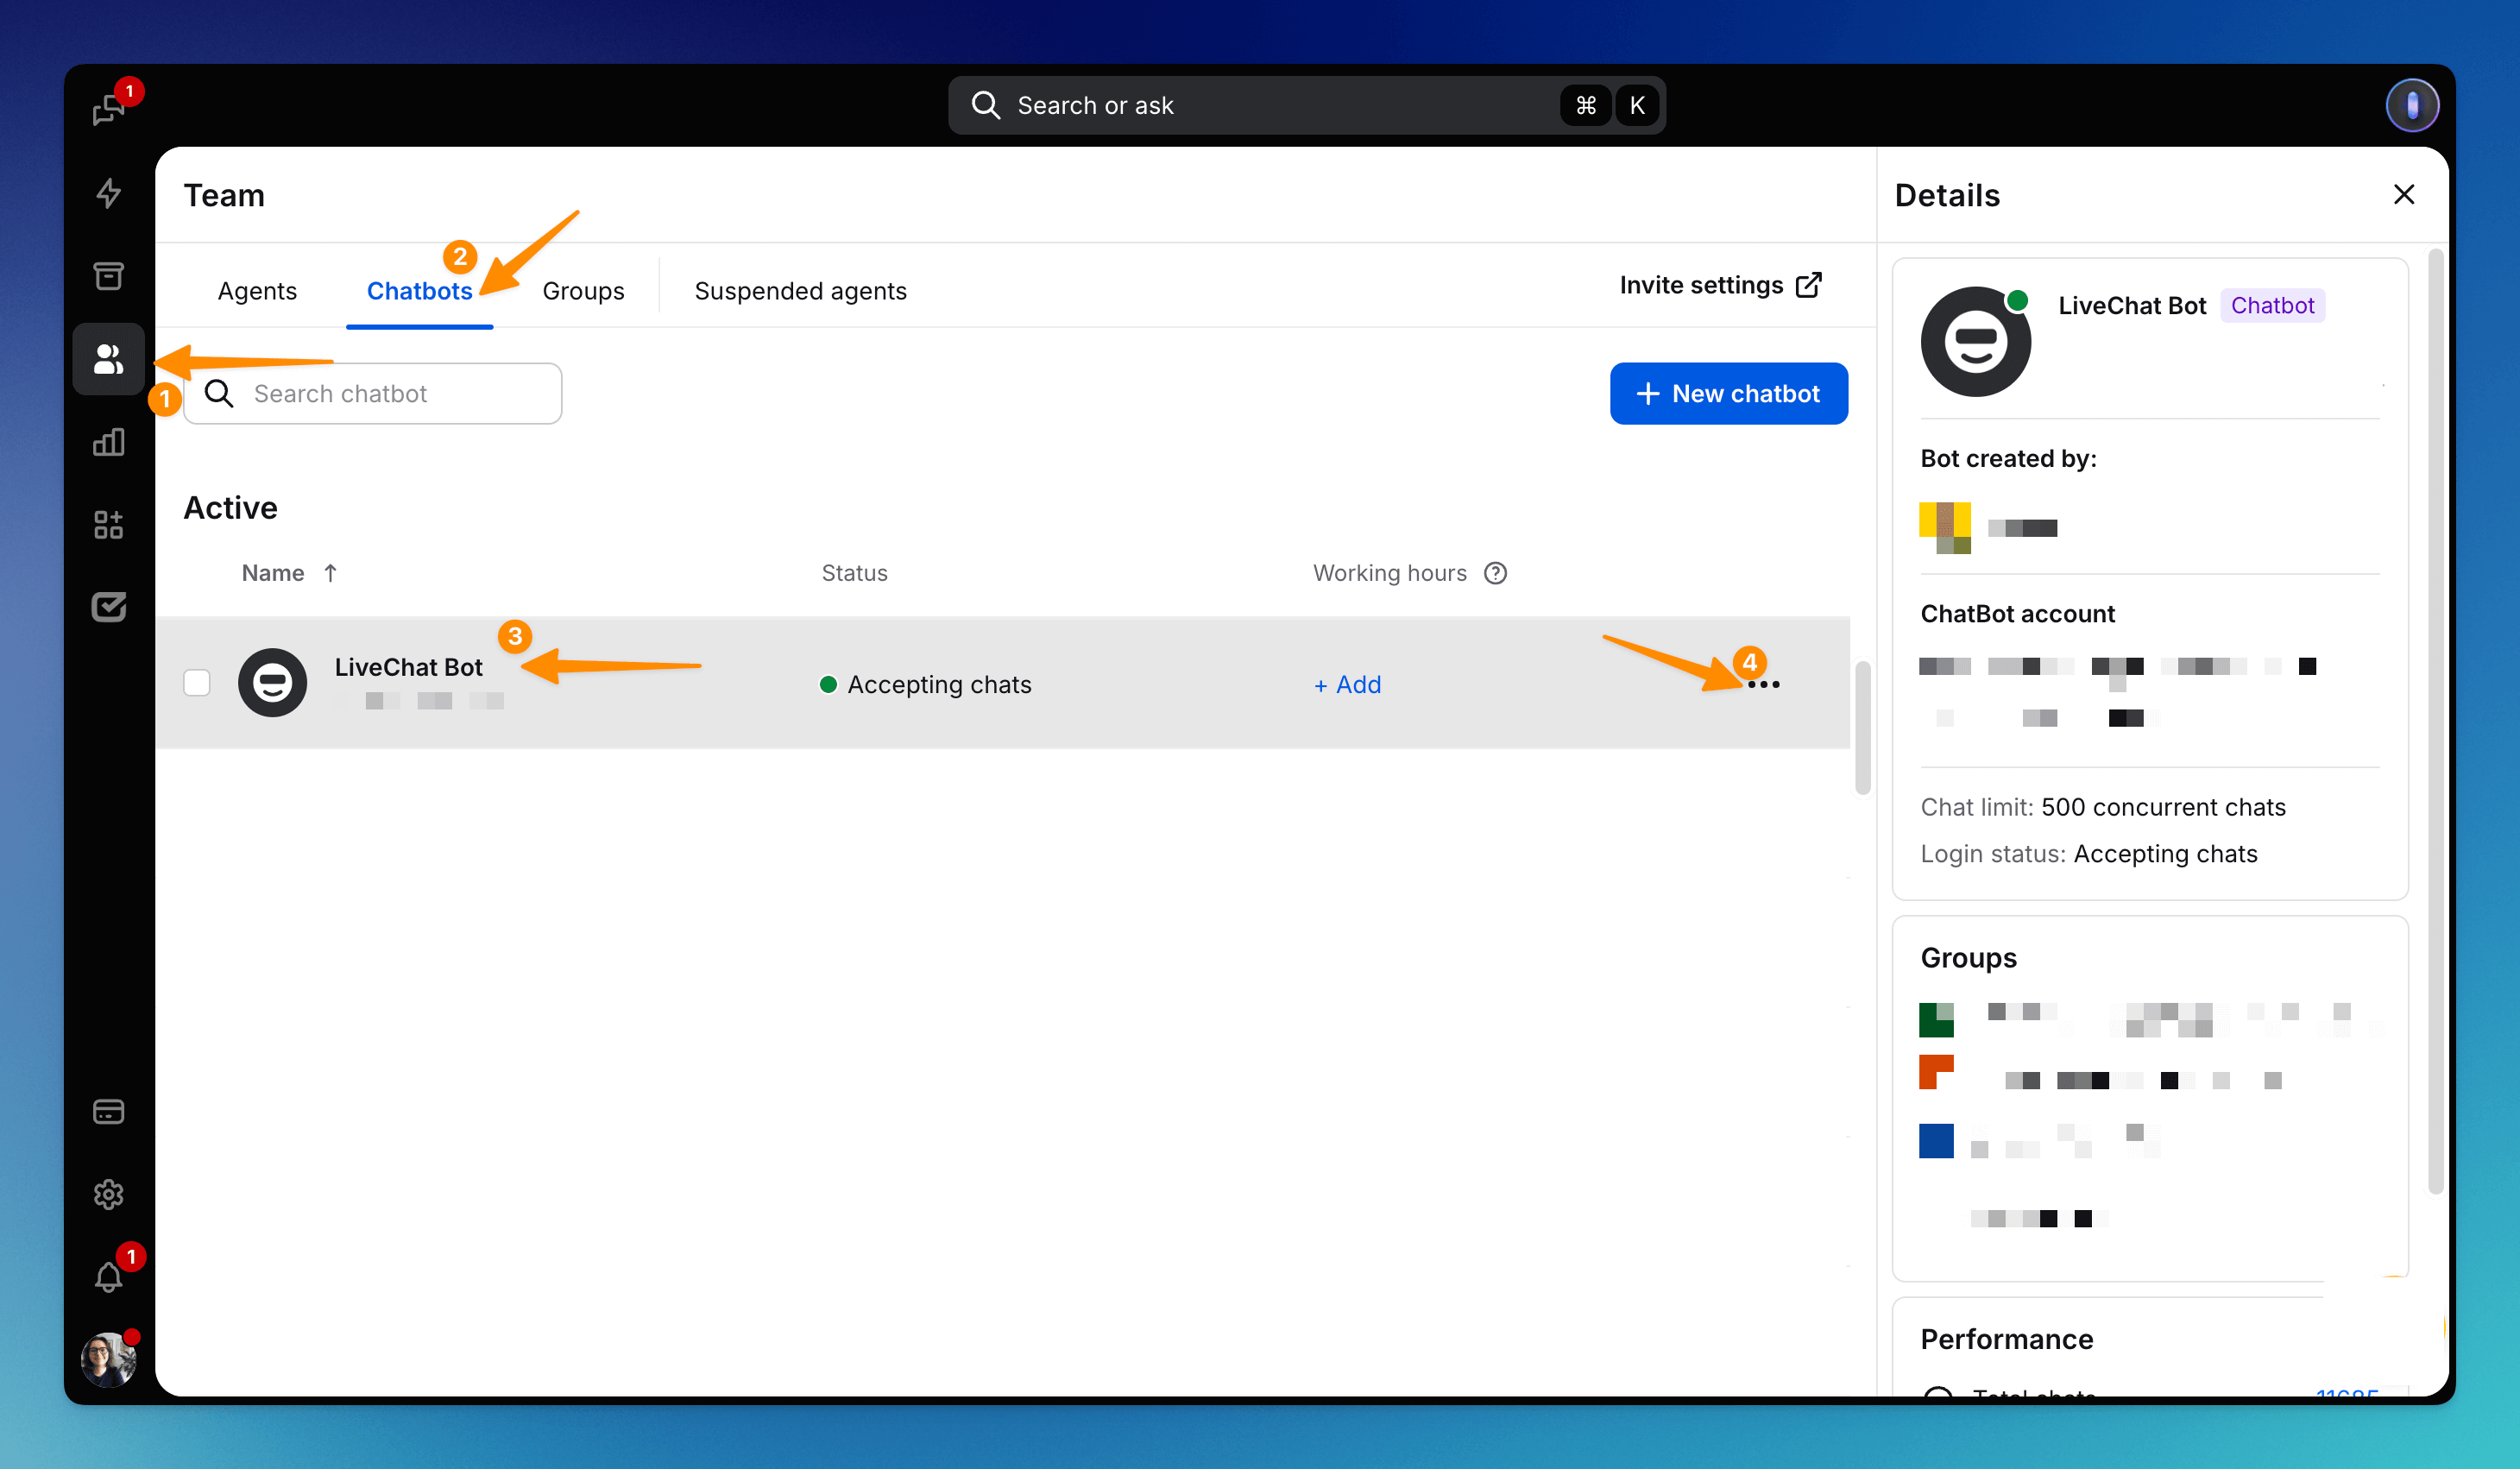Image resolution: width=2520 pixels, height=1469 pixels.
Task: Sort by Name column arrow
Action: tap(330, 573)
